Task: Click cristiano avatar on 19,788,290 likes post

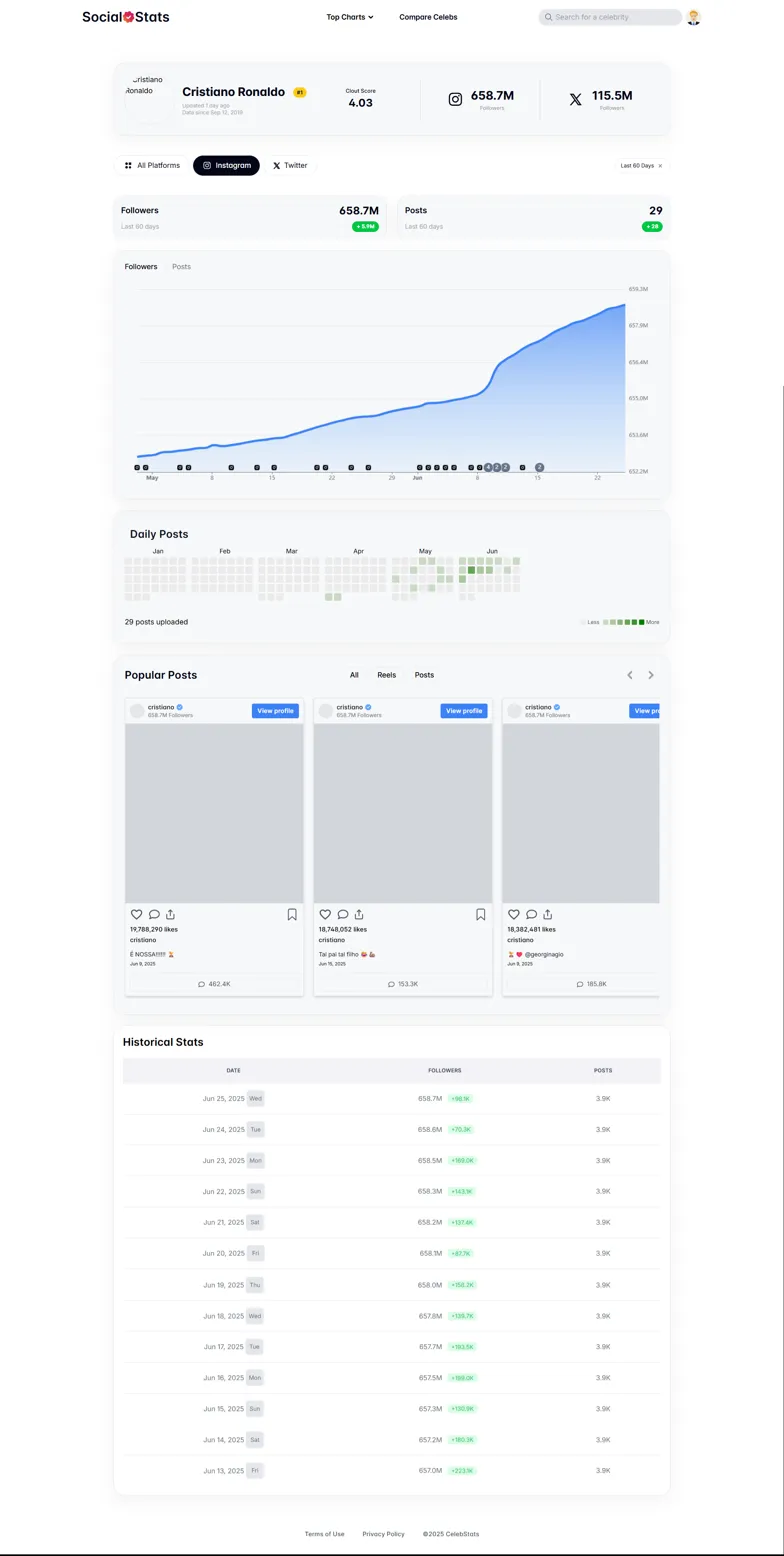Action: pos(137,711)
